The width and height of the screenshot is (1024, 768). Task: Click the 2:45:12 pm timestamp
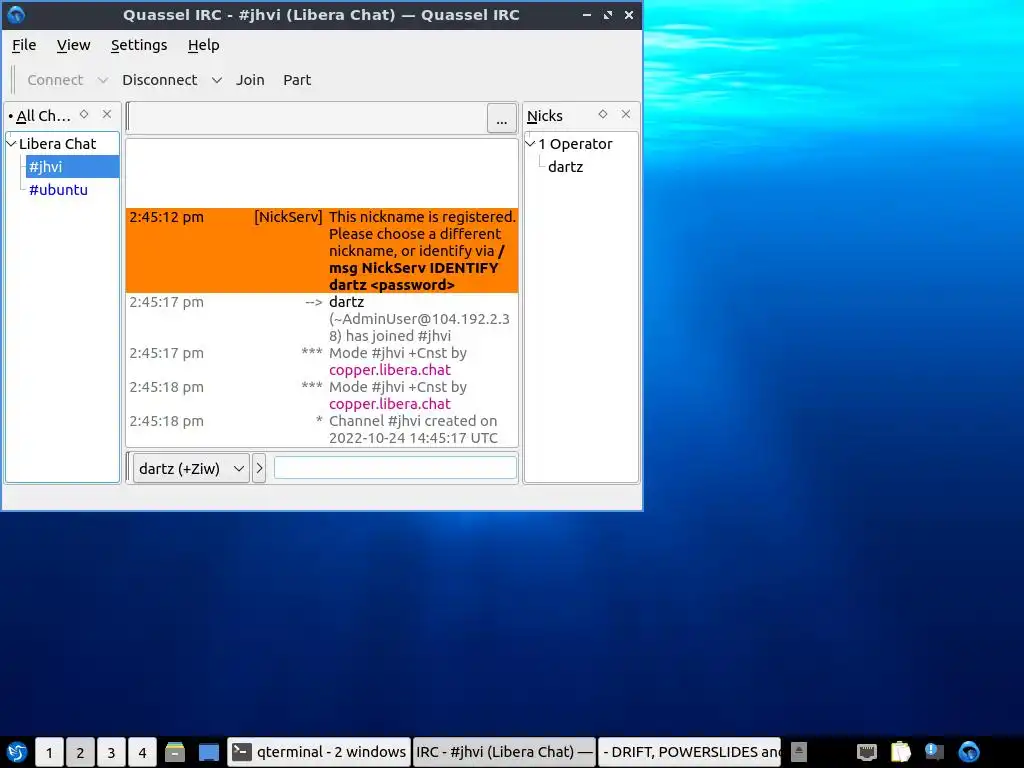(167, 217)
